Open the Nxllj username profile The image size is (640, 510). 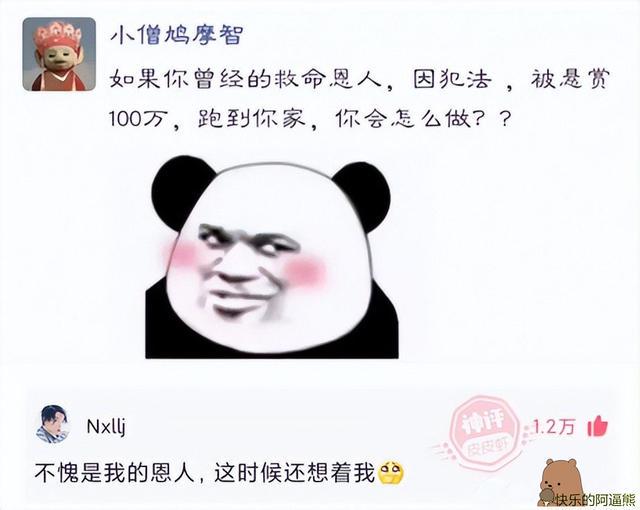106,427
